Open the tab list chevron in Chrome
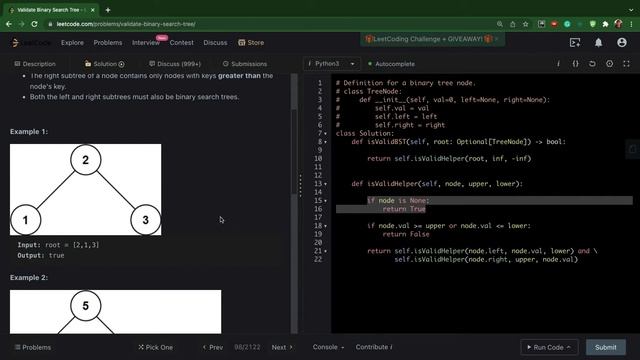 (x=631, y=10)
